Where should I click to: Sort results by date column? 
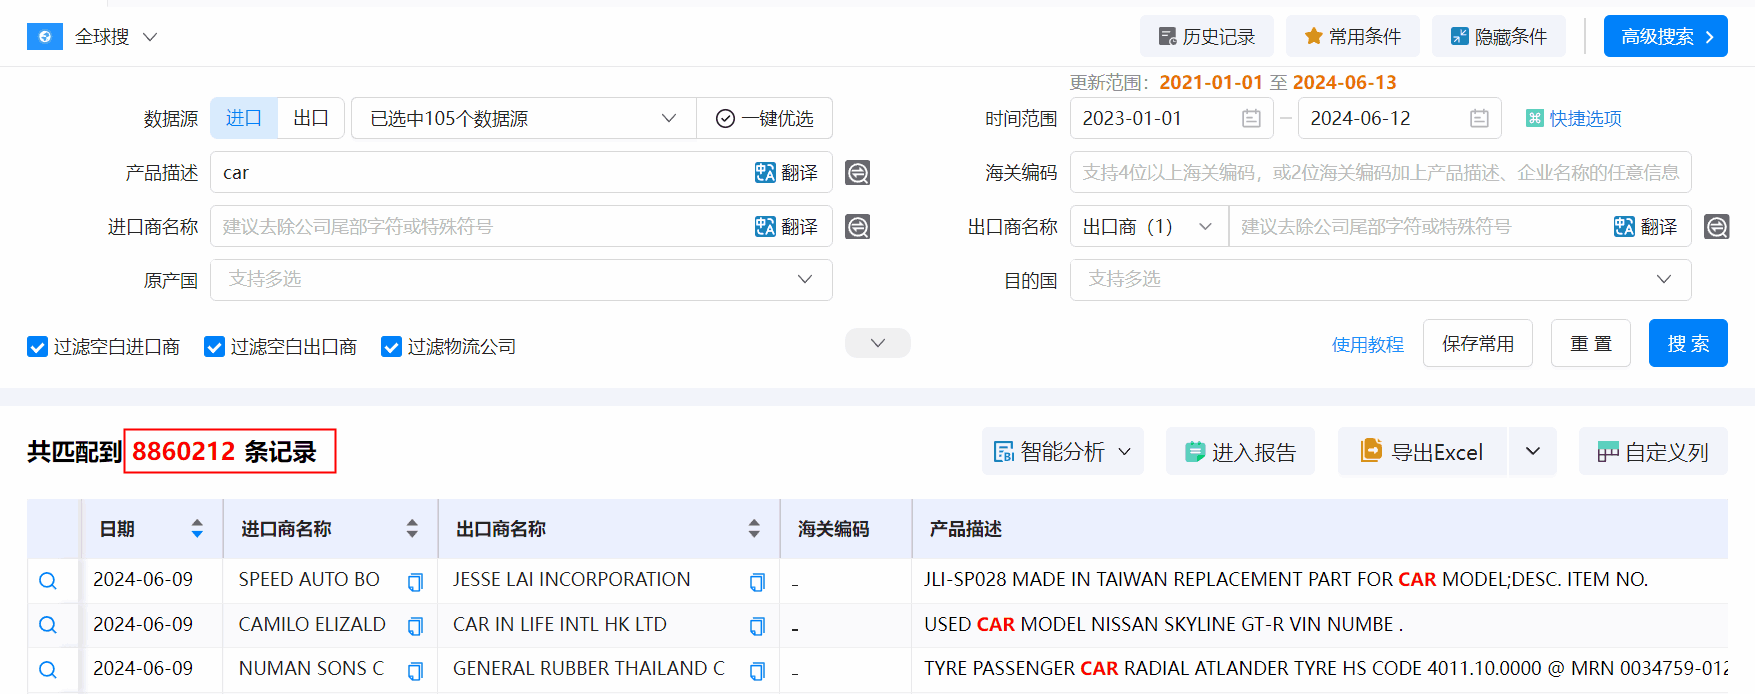(197, 529)
